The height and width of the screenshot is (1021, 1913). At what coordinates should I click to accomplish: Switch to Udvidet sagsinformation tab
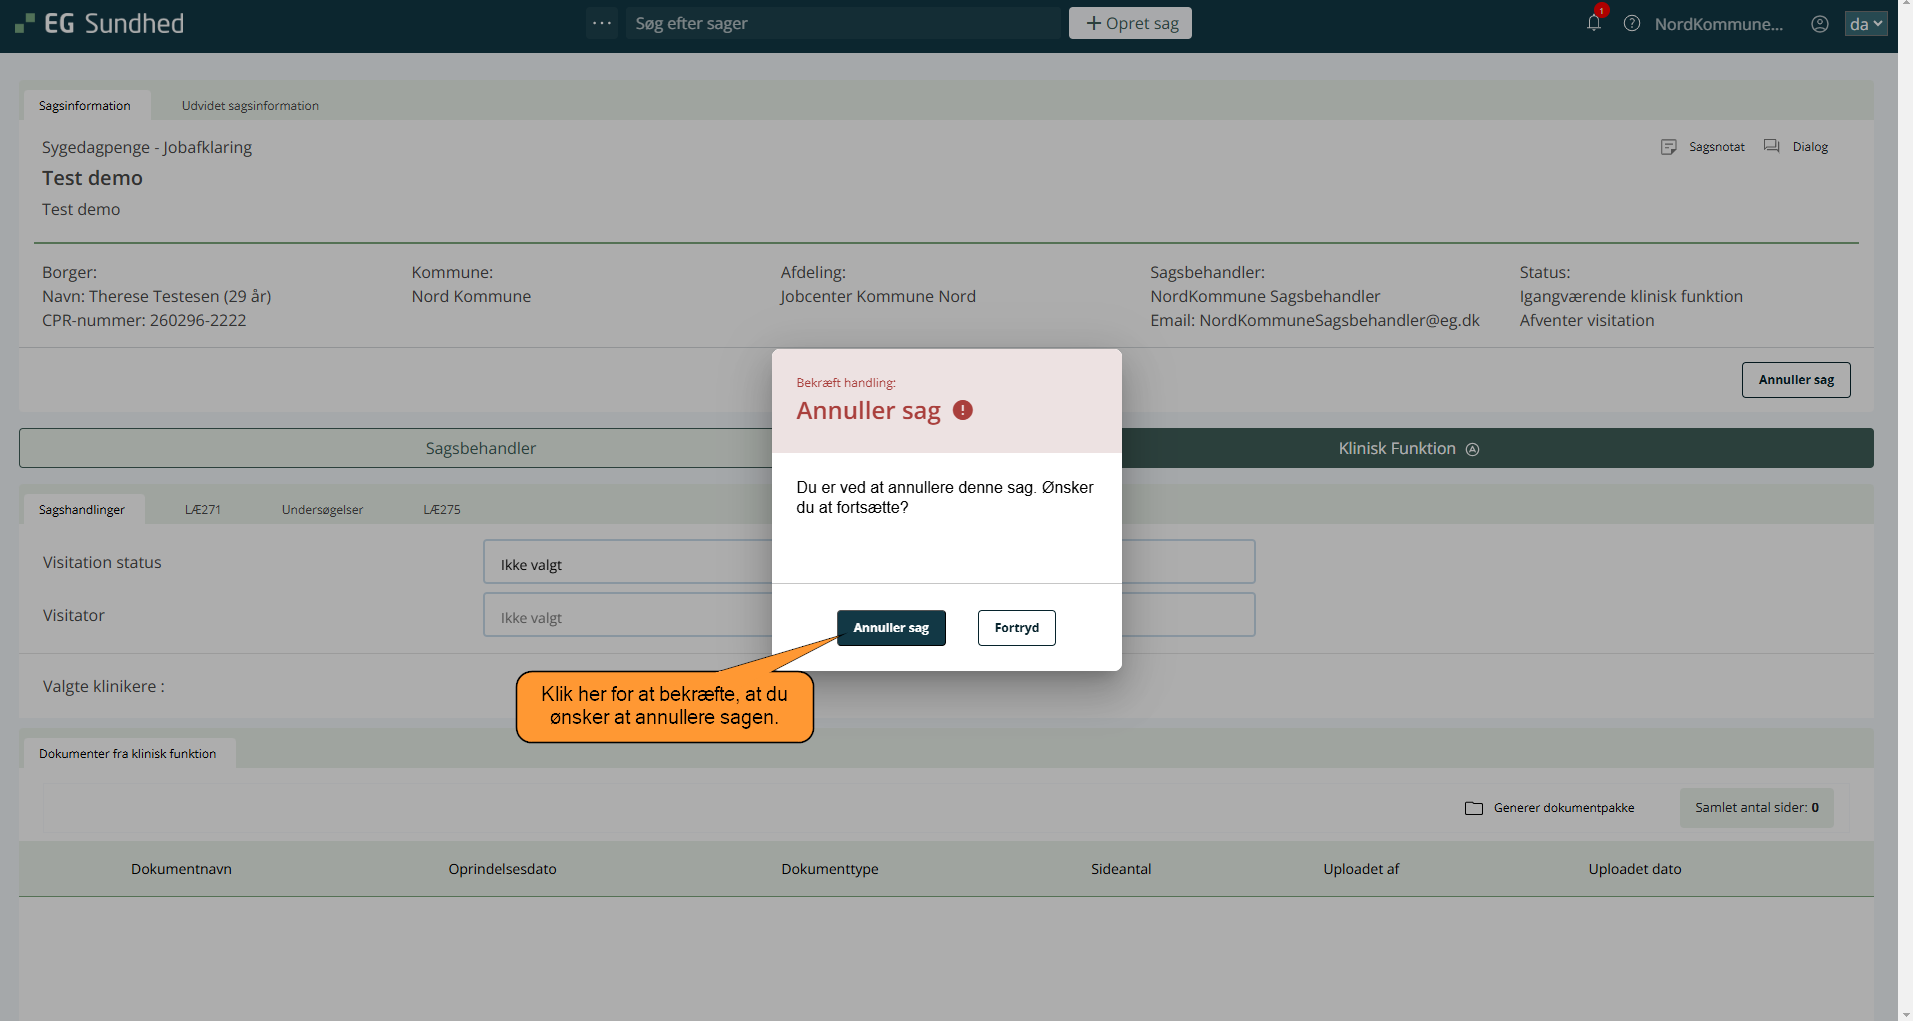250,106
